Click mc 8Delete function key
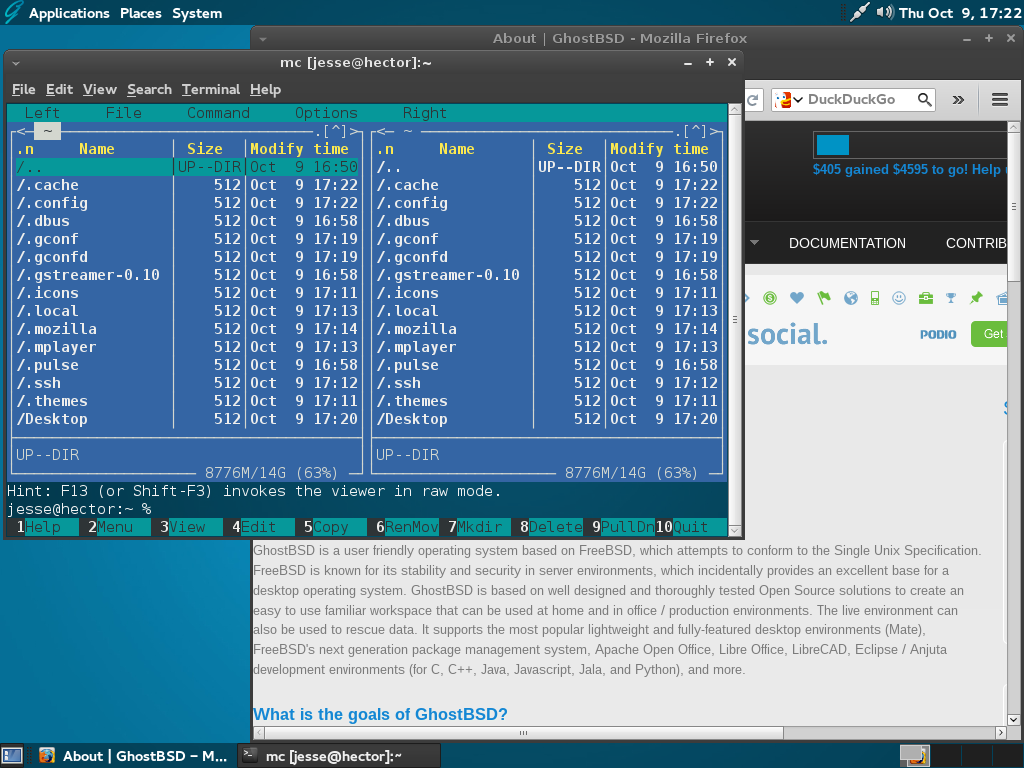This screenshot has height=768, width=1024. [x=551, y=527]
